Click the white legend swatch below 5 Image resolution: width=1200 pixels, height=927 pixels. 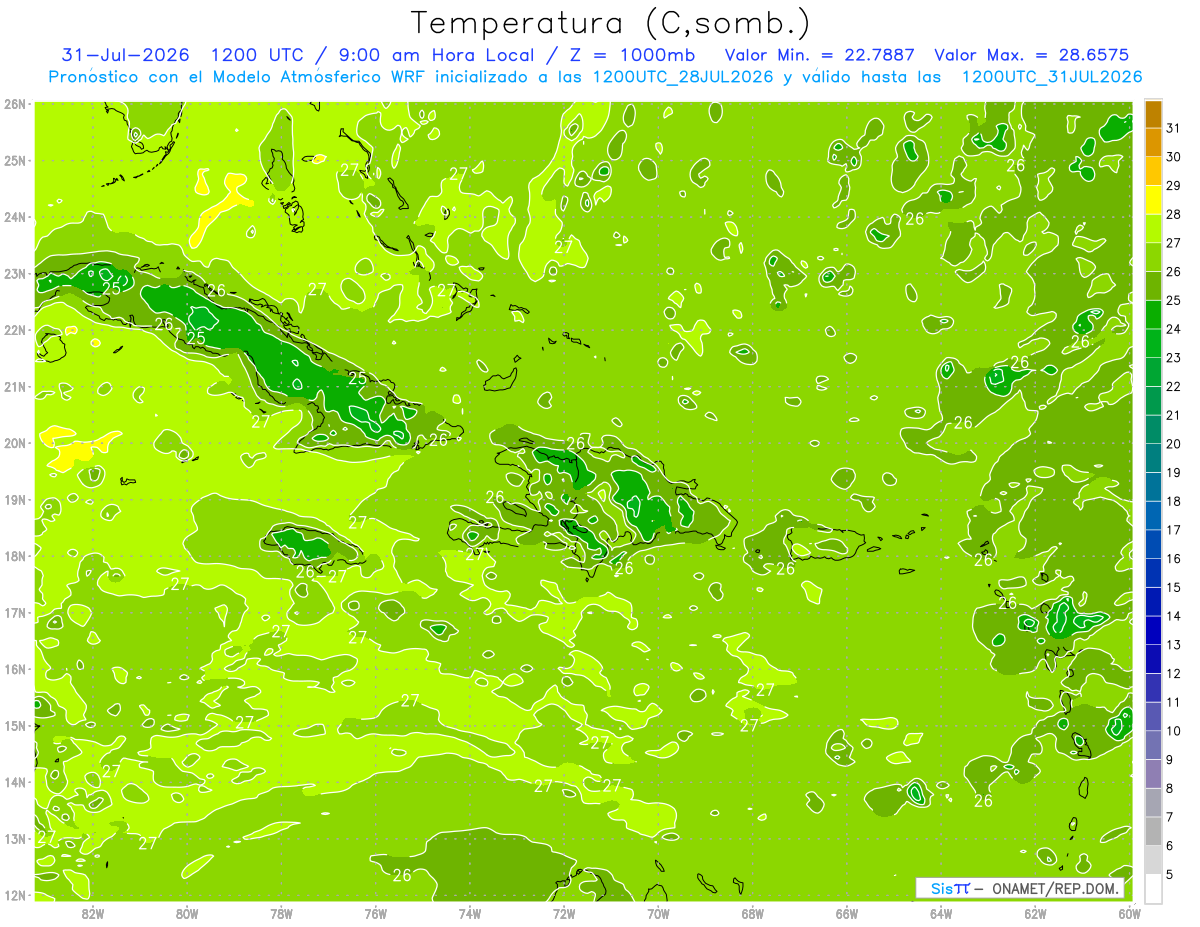click(x=1153, y=888)
